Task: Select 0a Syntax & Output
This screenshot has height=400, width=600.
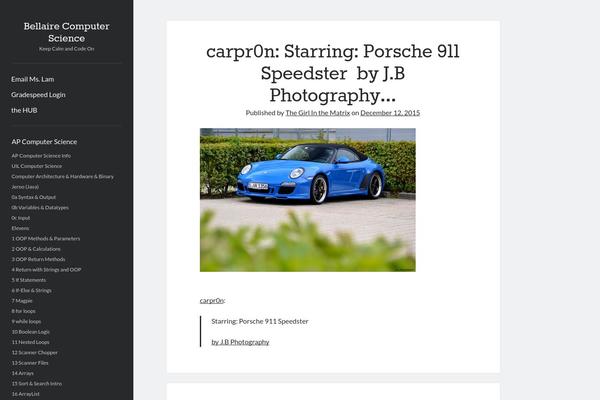Action: point(33,197)
